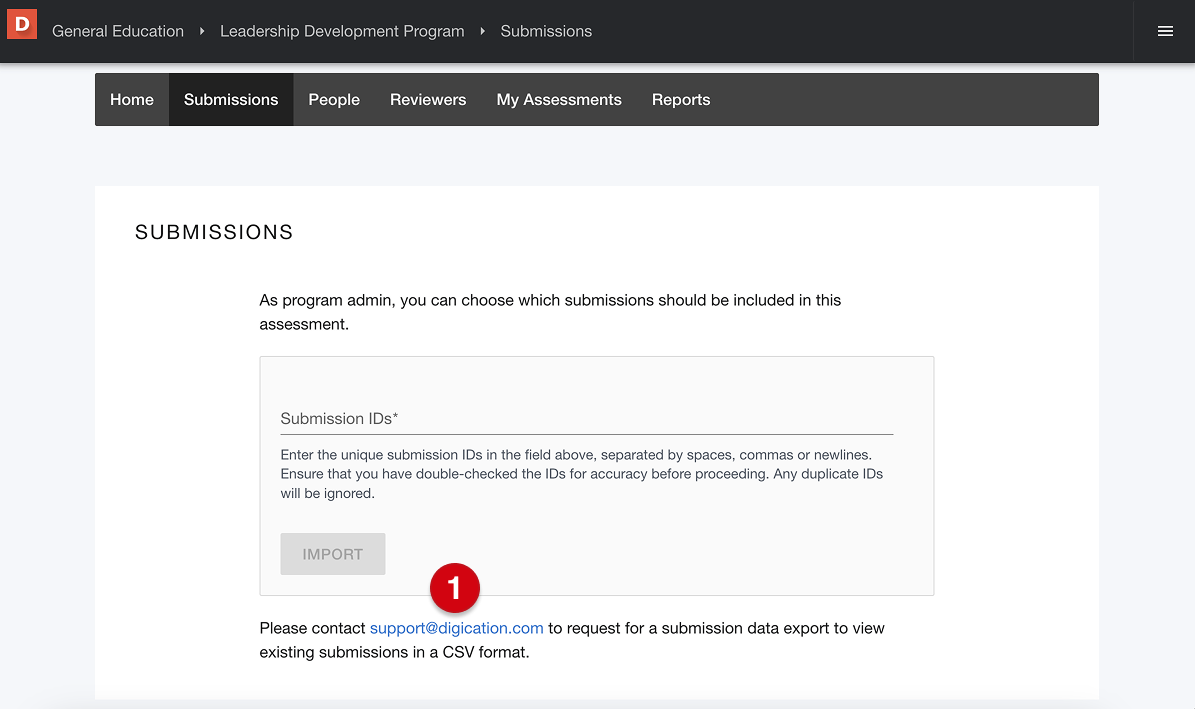Select the Submissions tab in navbar

pos(231,100)
